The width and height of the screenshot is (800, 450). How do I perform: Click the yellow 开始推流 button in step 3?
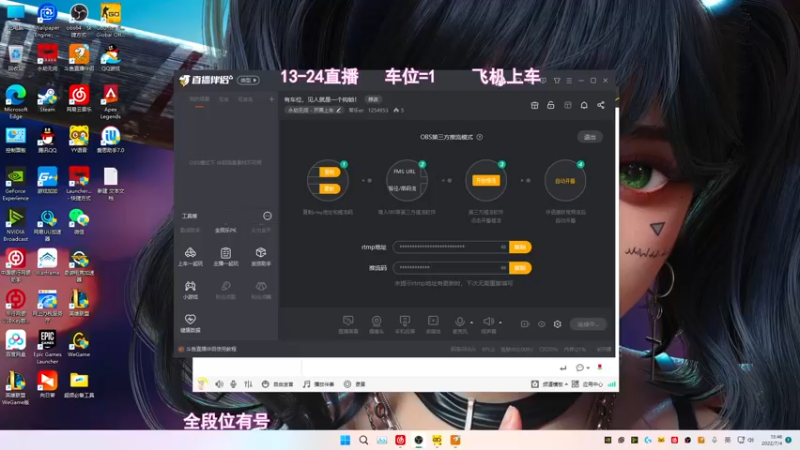(x=486, y=181)
